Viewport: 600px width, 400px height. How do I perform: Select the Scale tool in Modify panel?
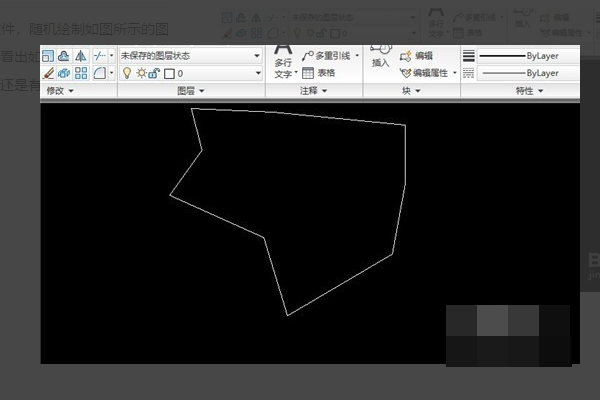pyautogui.click(x=48, y=56)
